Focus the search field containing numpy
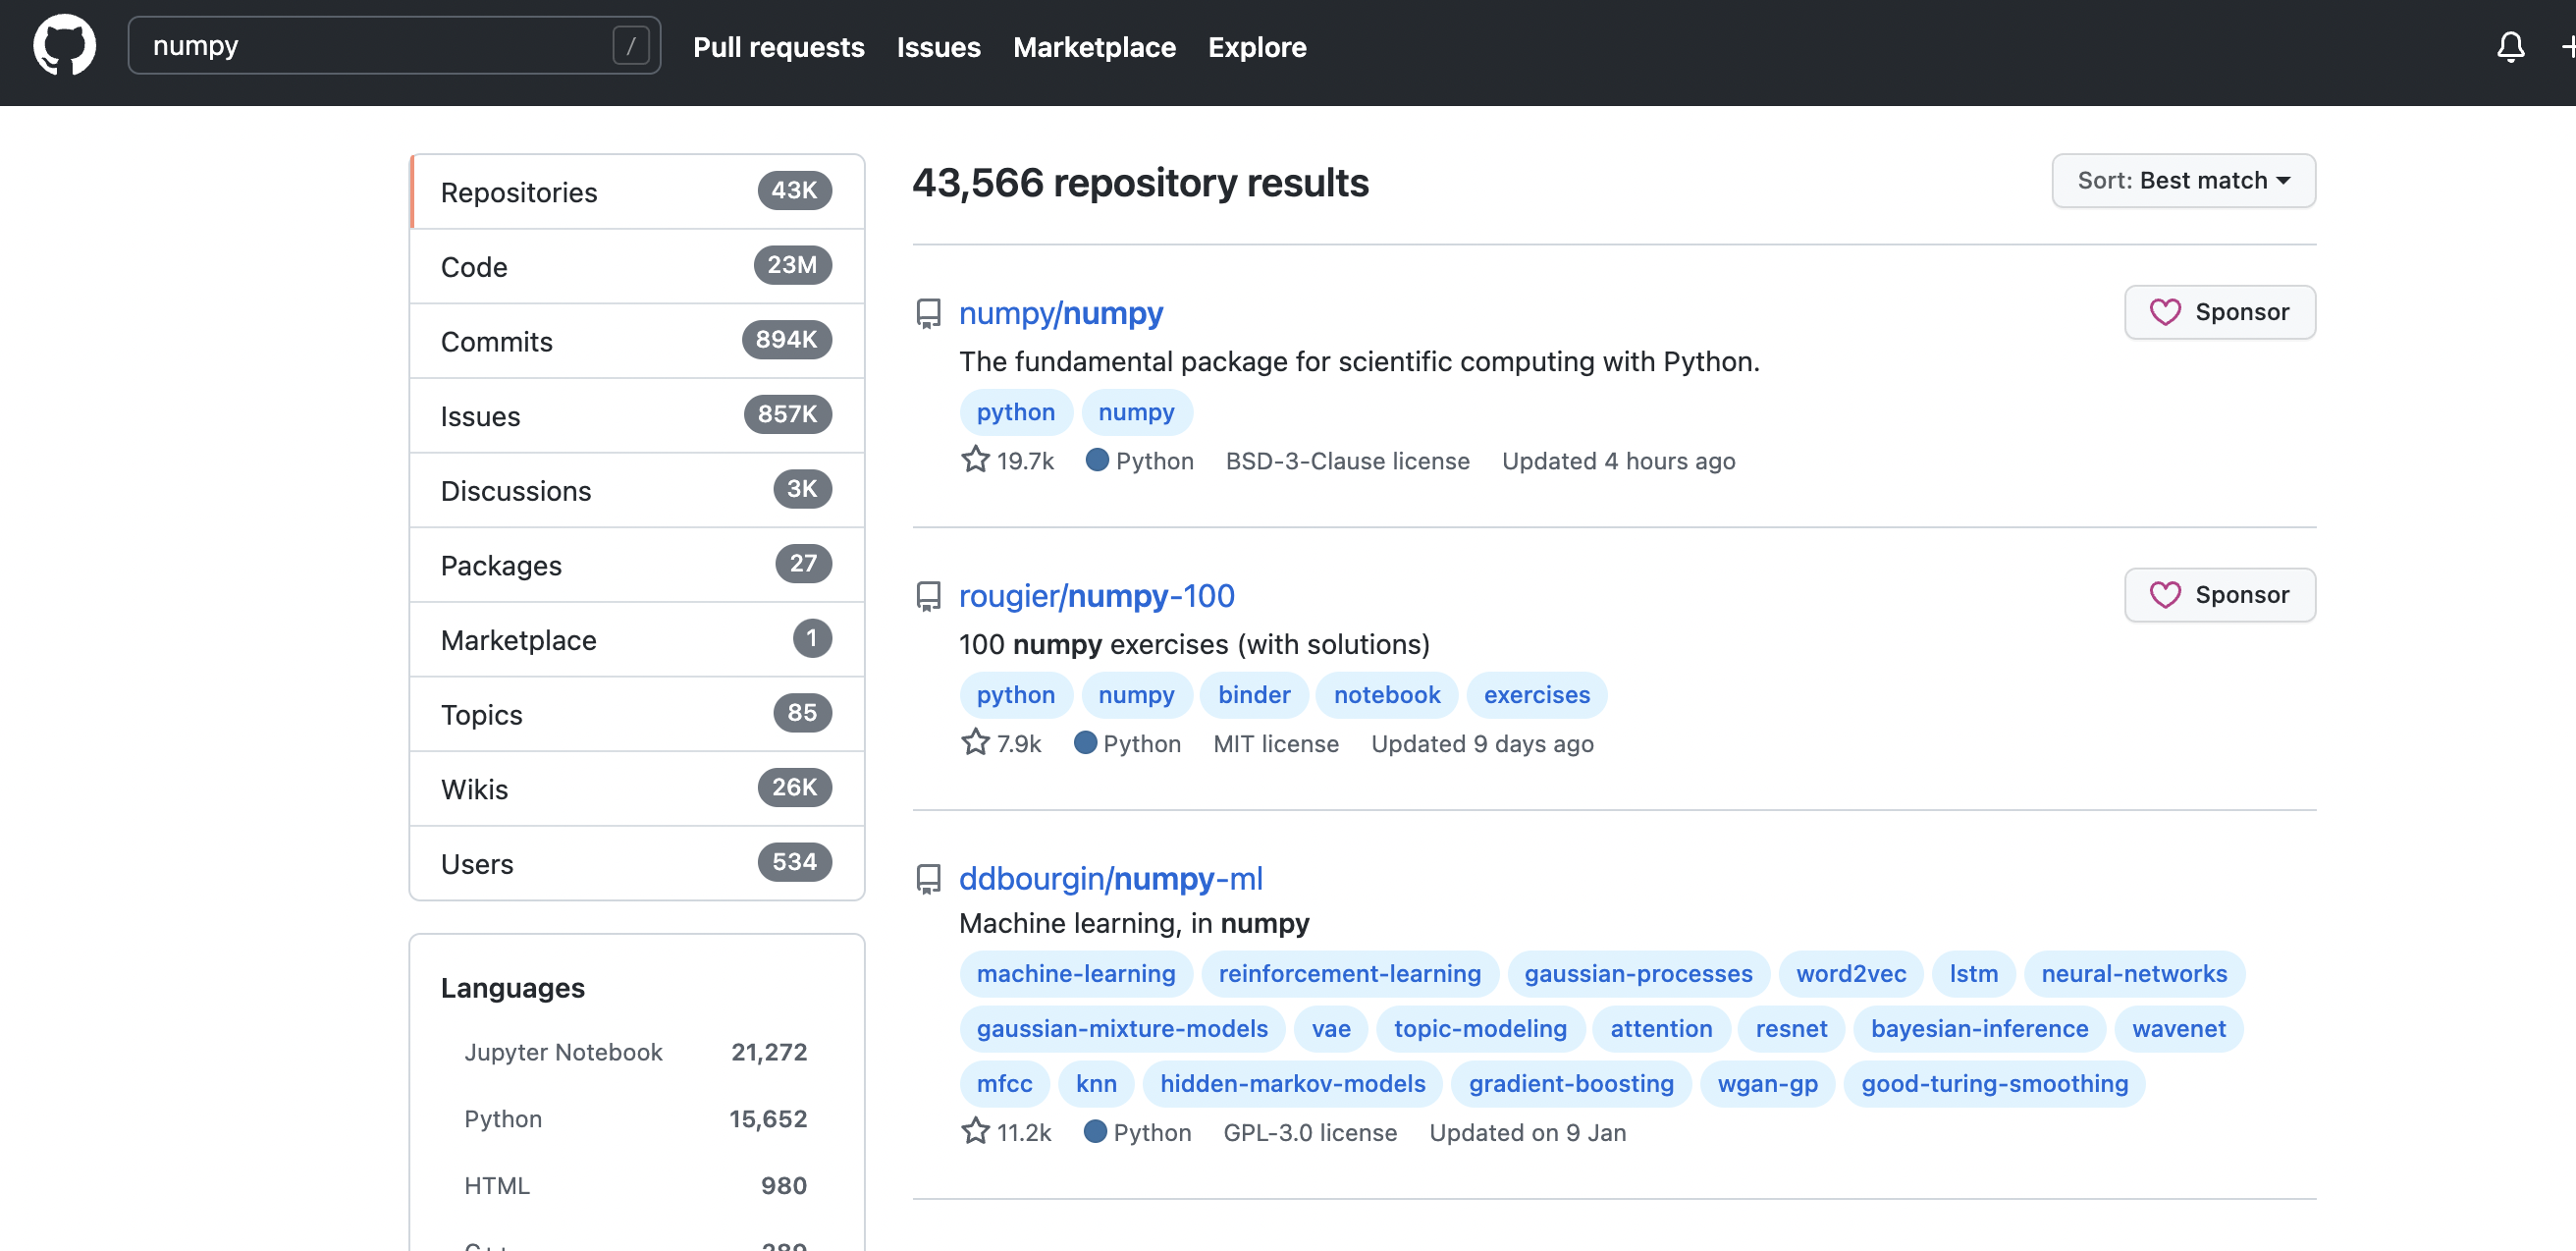The width and height of the screenshot is (2576, 1251). point(394,46)
